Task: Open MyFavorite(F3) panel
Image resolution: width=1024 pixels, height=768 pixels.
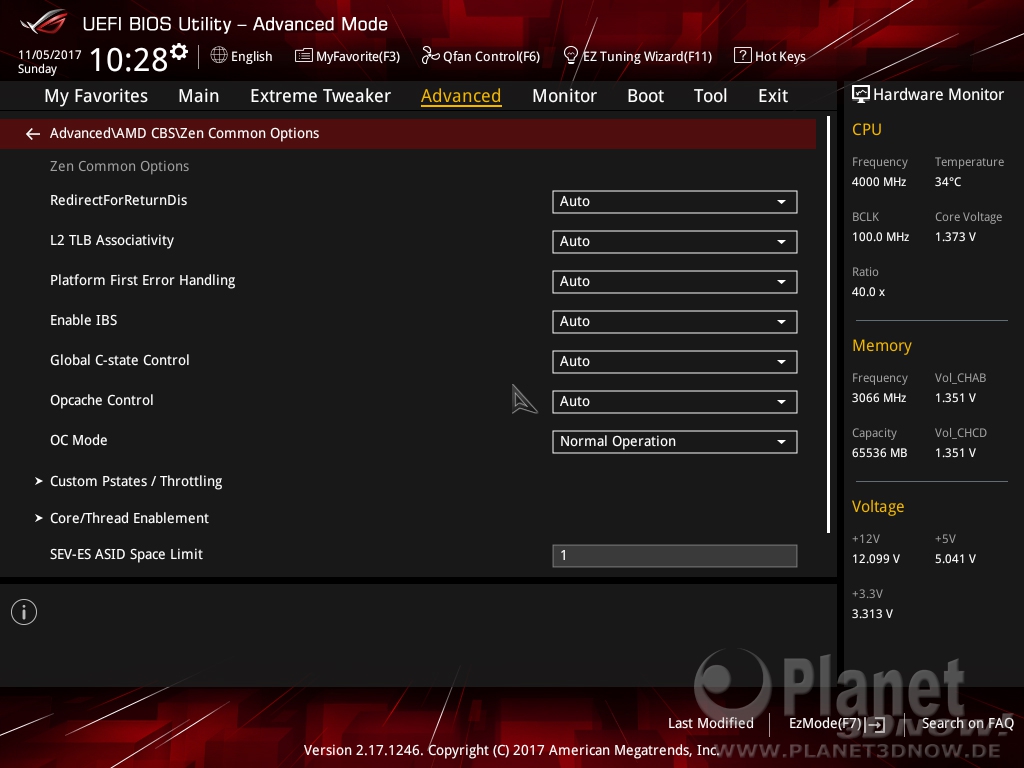Action: tap(347, 56)
